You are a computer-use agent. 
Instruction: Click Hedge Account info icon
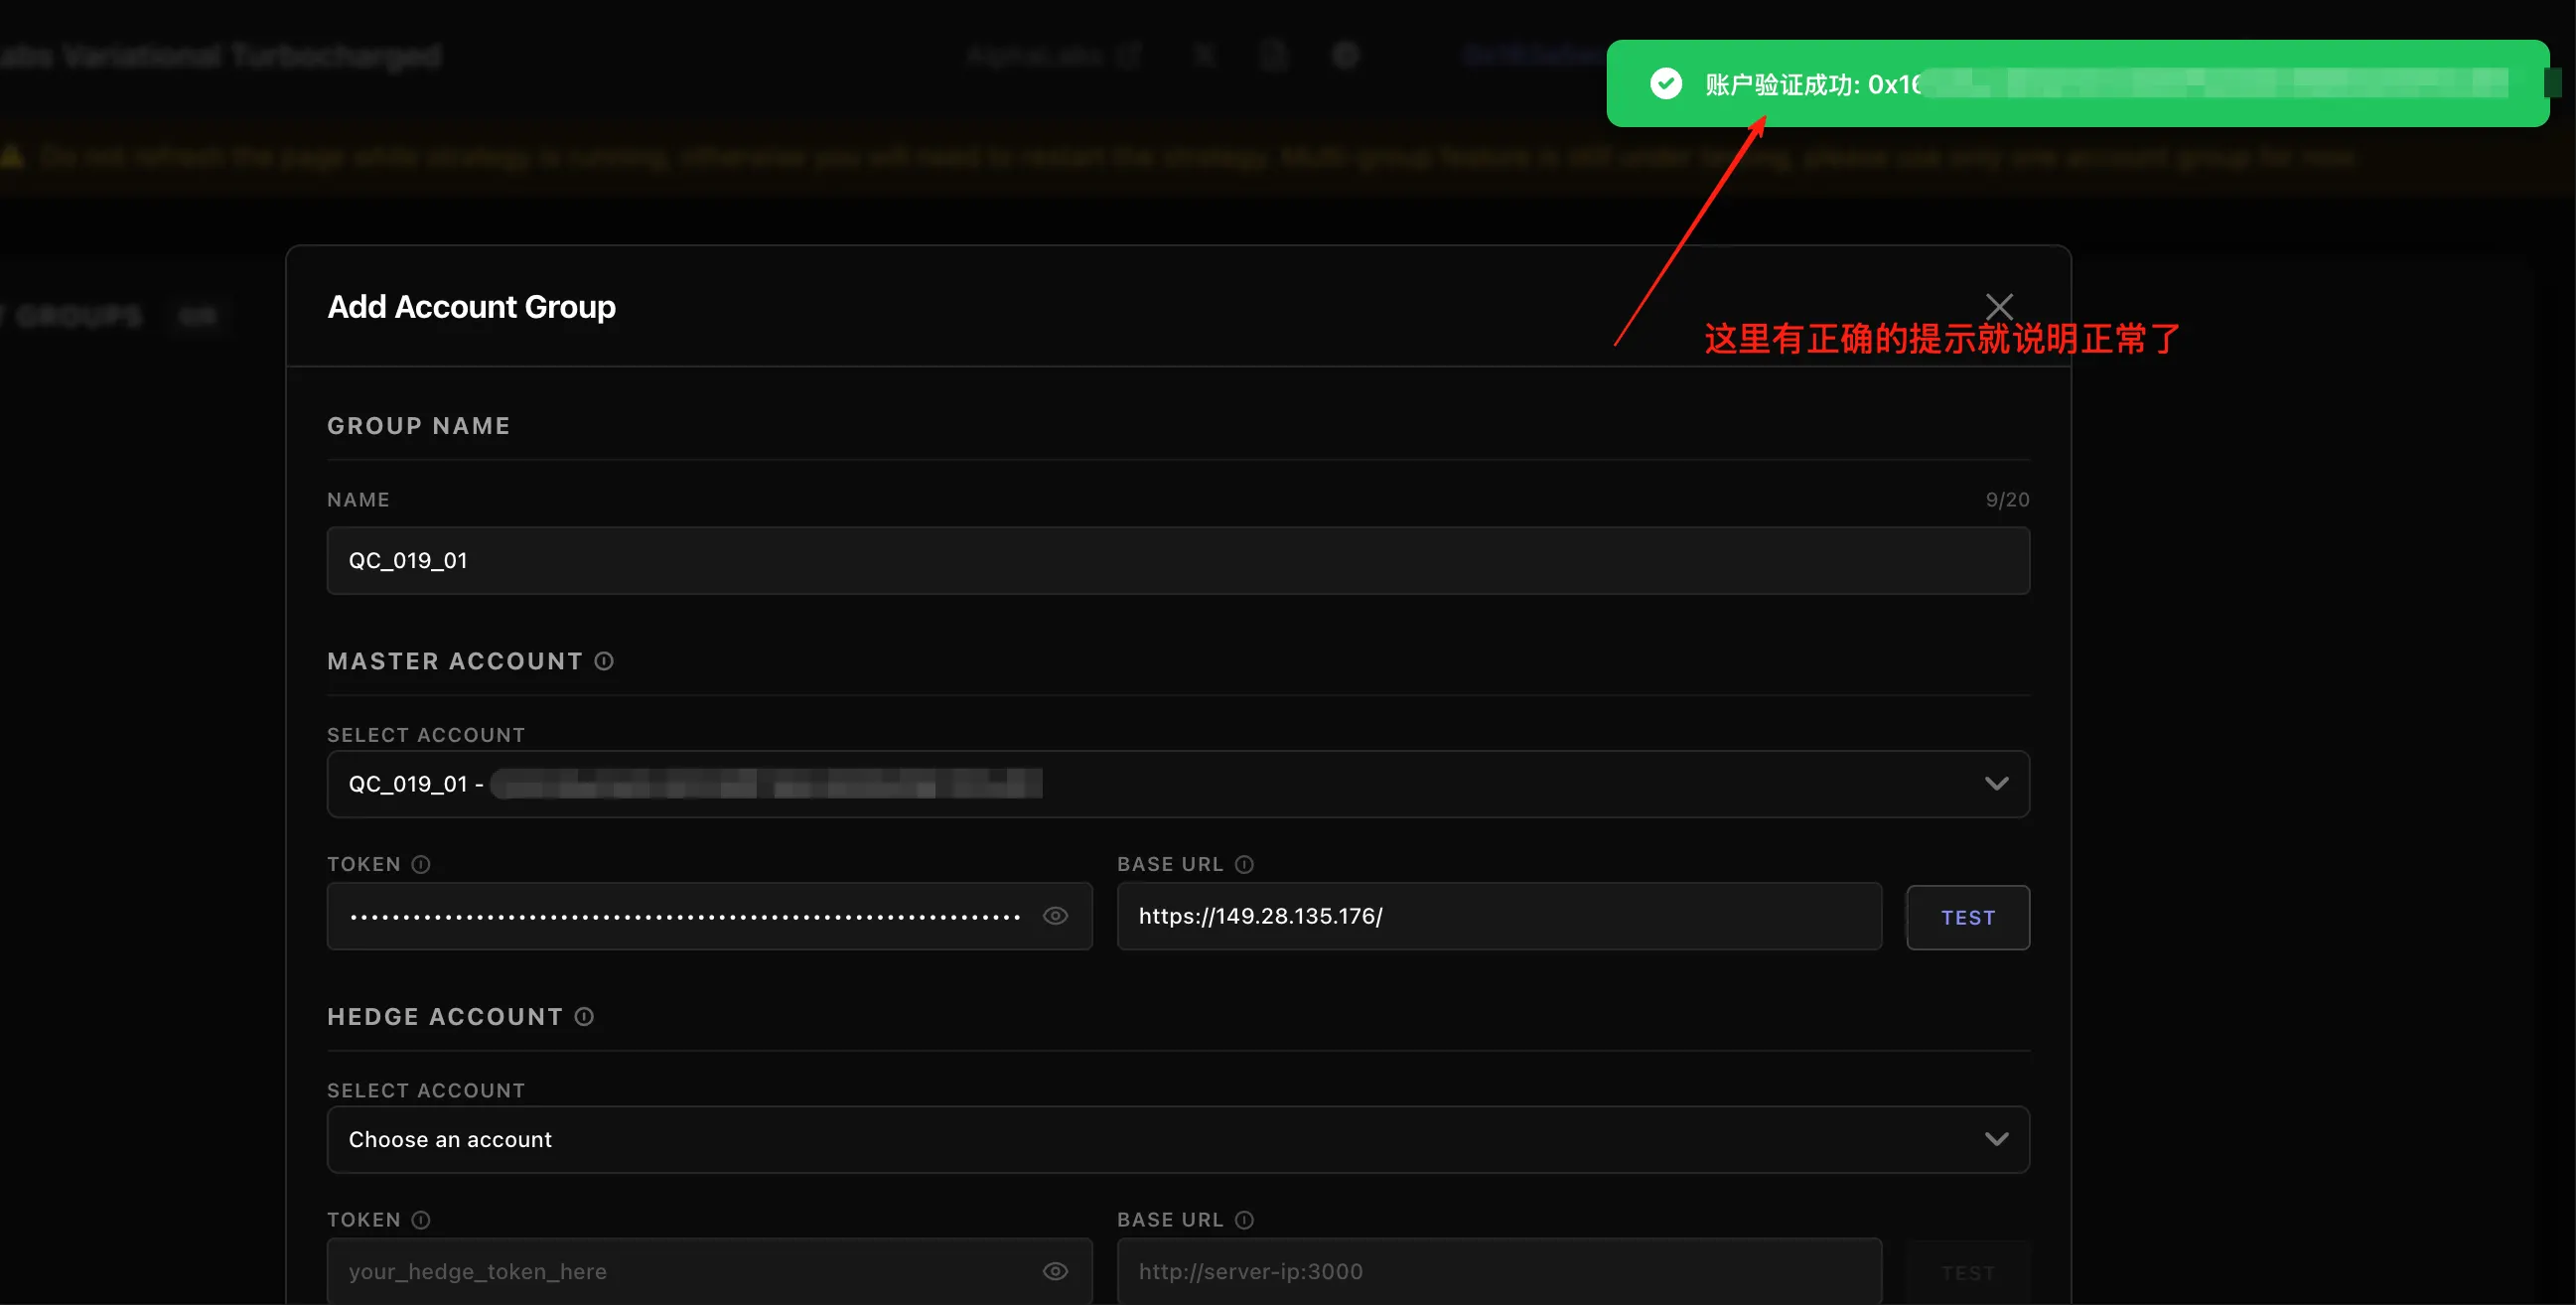click(584, 1017)
